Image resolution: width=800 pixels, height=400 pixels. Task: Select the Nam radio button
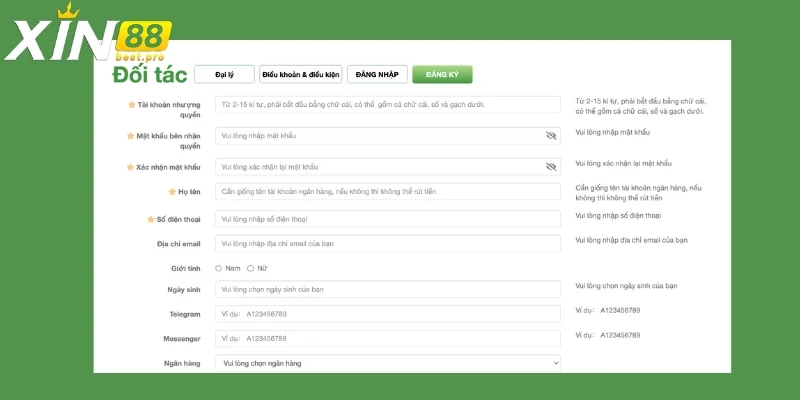click(x=219, y=268)
